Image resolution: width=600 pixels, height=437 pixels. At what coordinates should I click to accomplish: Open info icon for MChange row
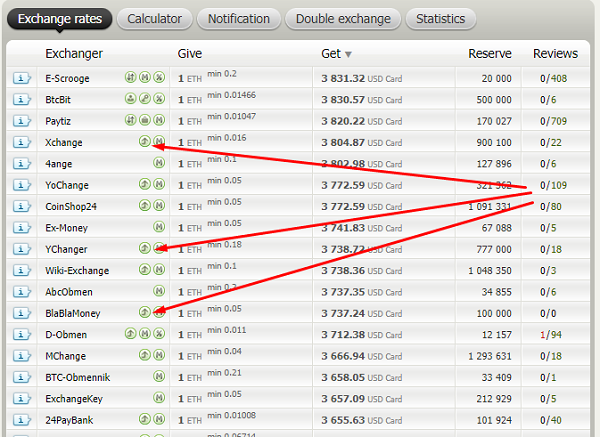(21, 356)
